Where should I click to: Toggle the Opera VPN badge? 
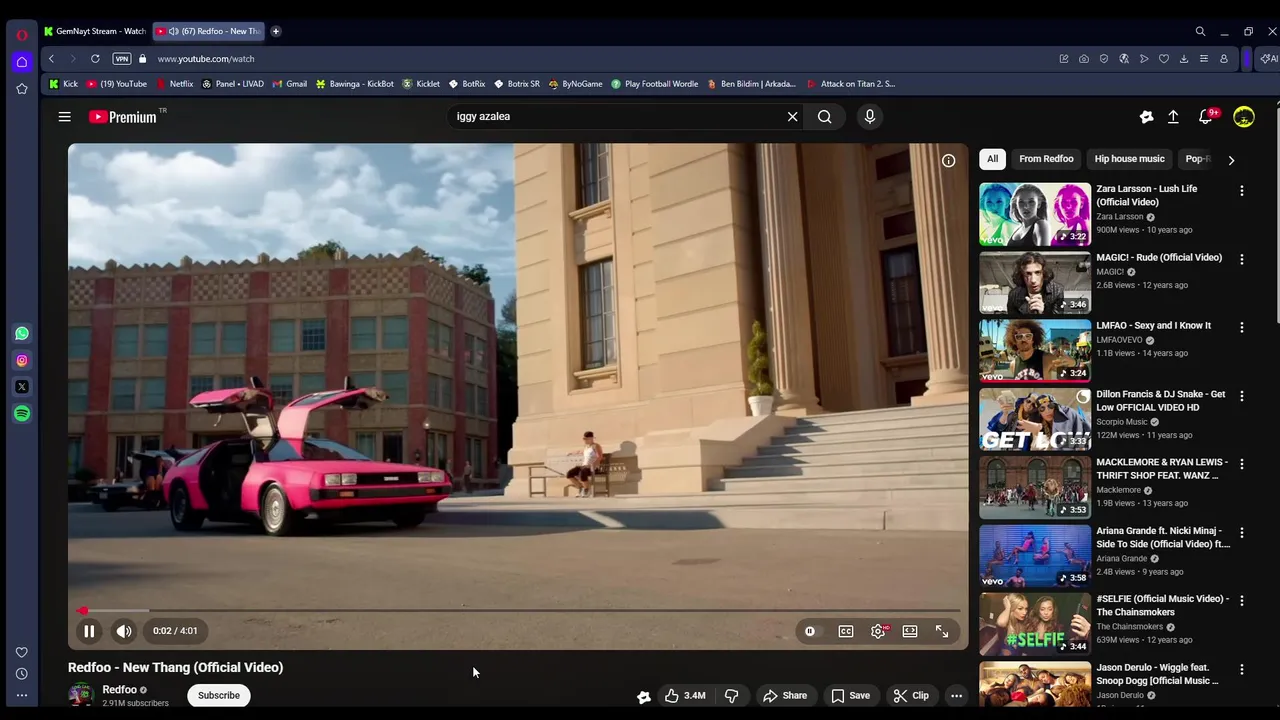(121, 59)
